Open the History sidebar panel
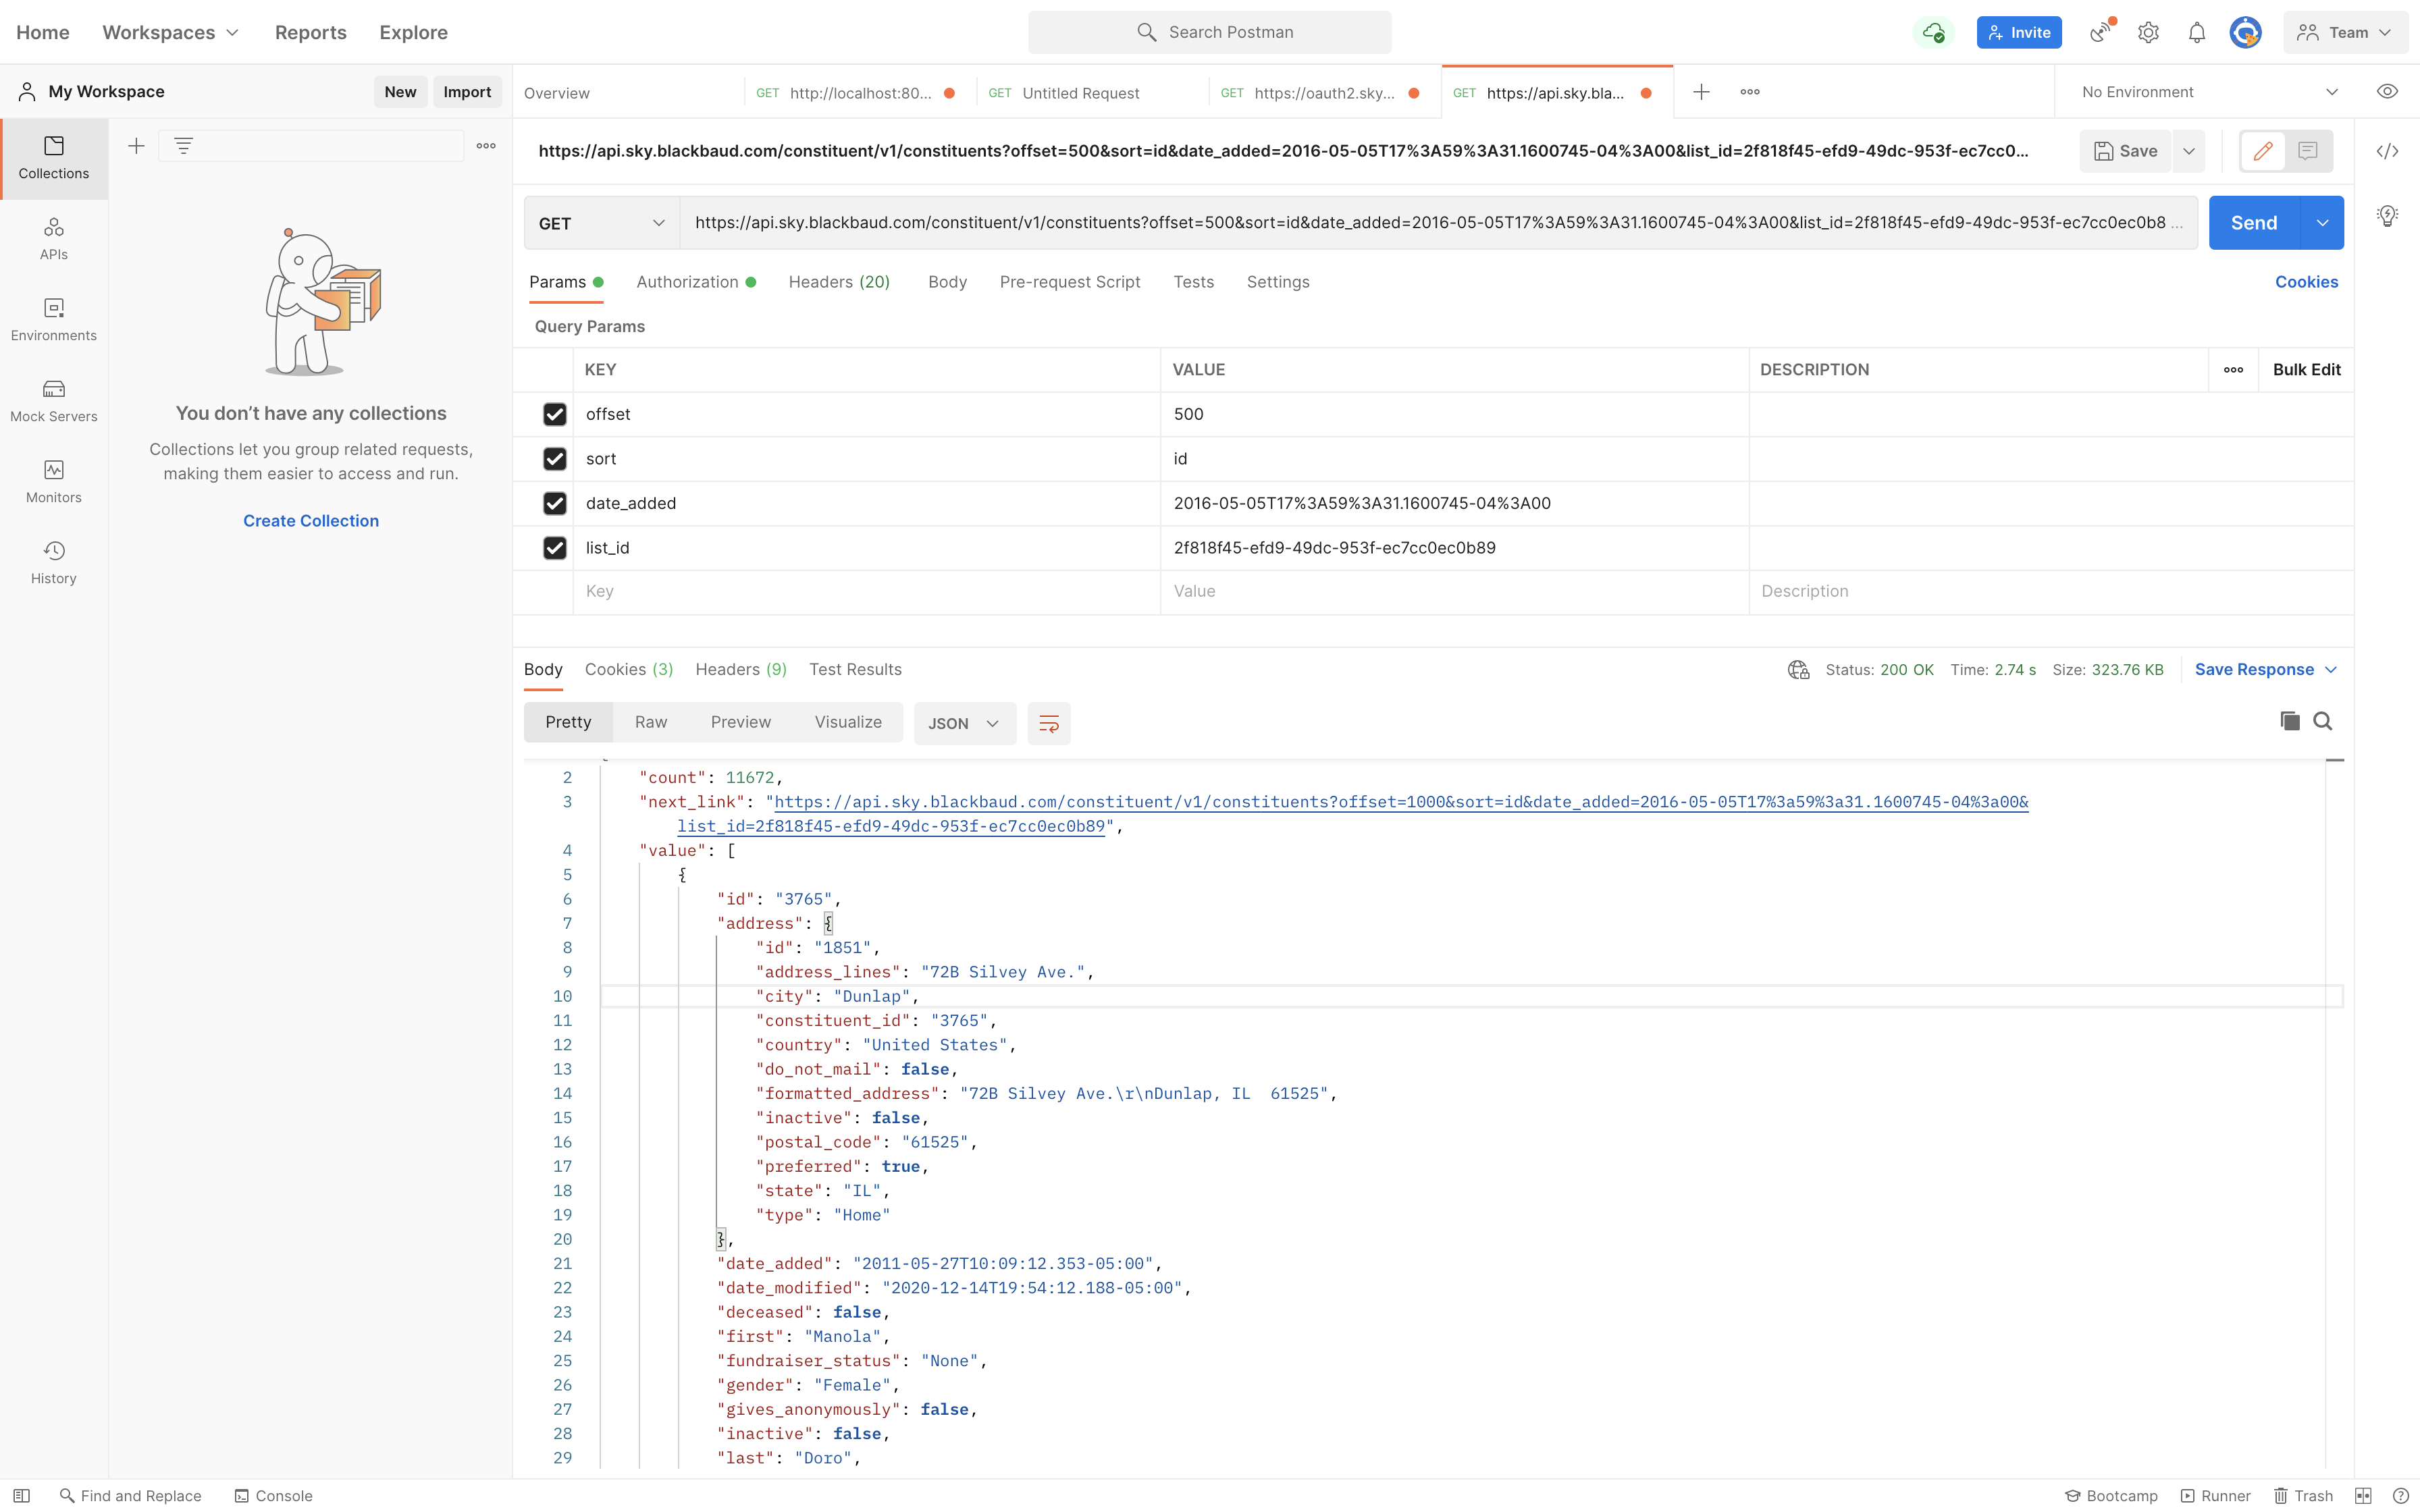The image size is (2420, 1512). (x=54, y=562)
